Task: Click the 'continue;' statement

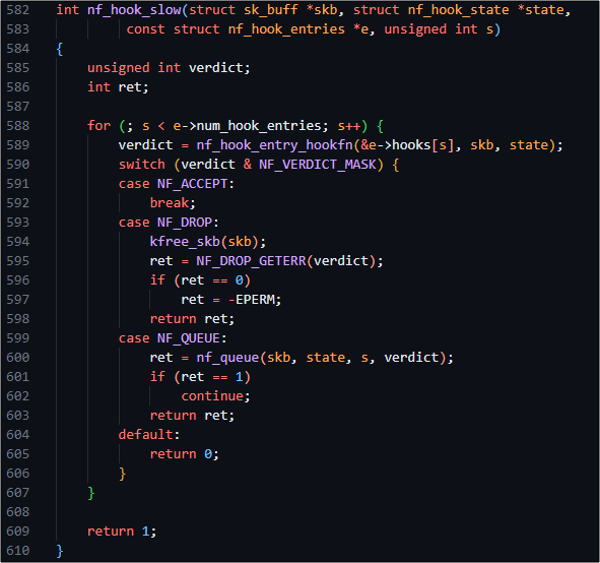Action: (215, 397)
